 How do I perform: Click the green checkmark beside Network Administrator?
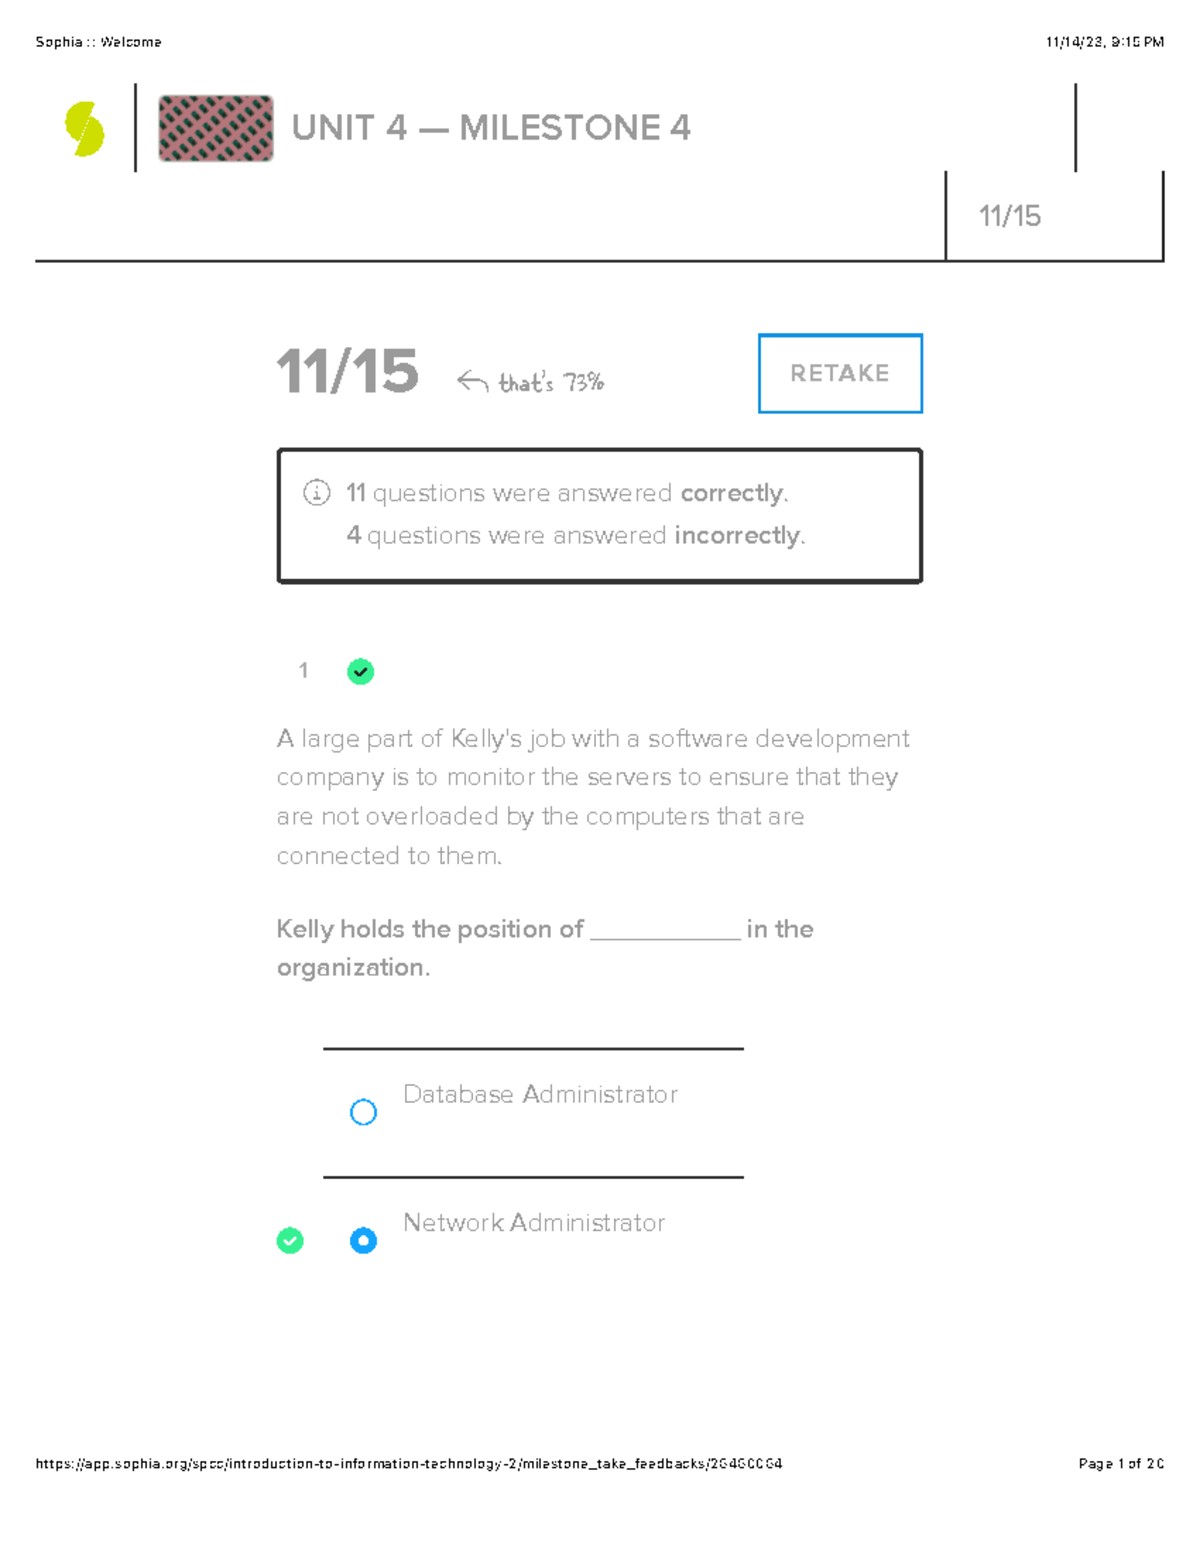tap(290, 1241)
